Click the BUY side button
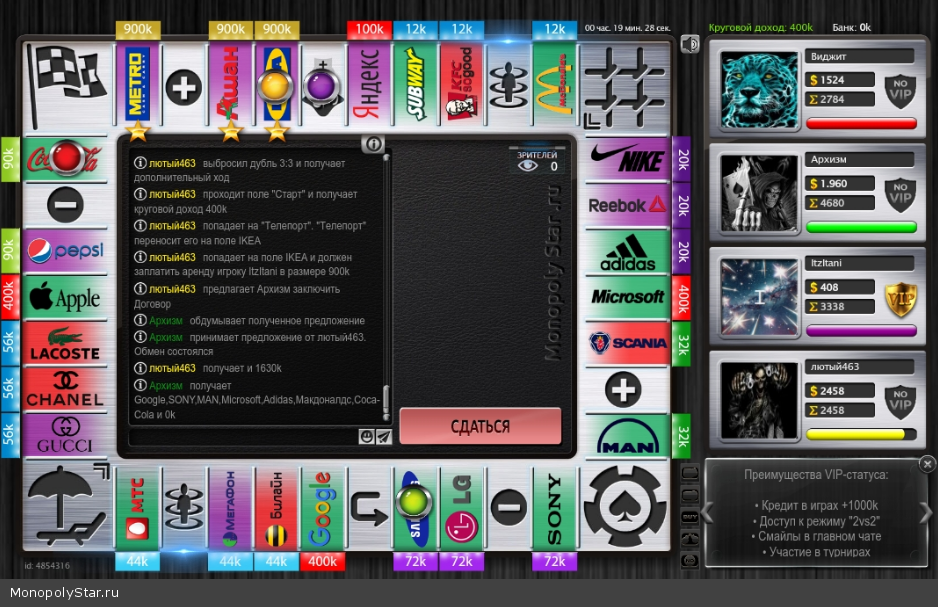This screenshot has height=607, width=938. click(690, 516)
